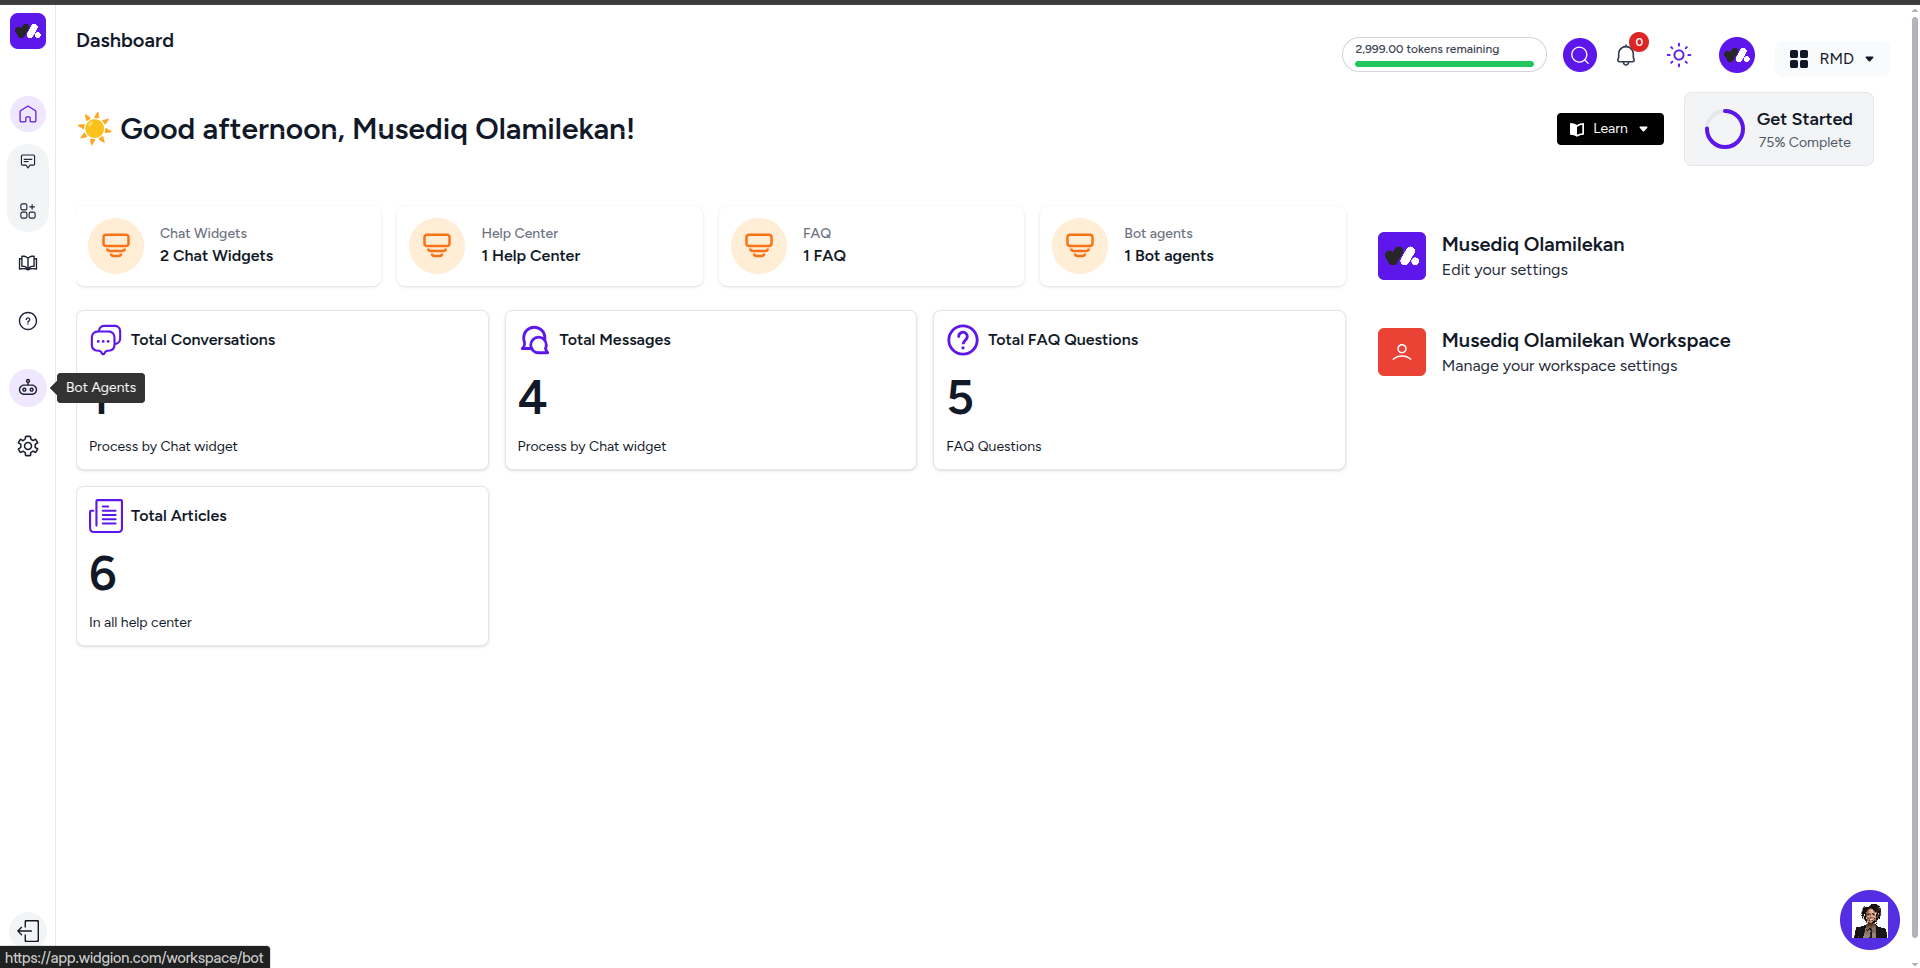
Task: Open the floating chat widget avatar
Action: (x=1869, y=919)
